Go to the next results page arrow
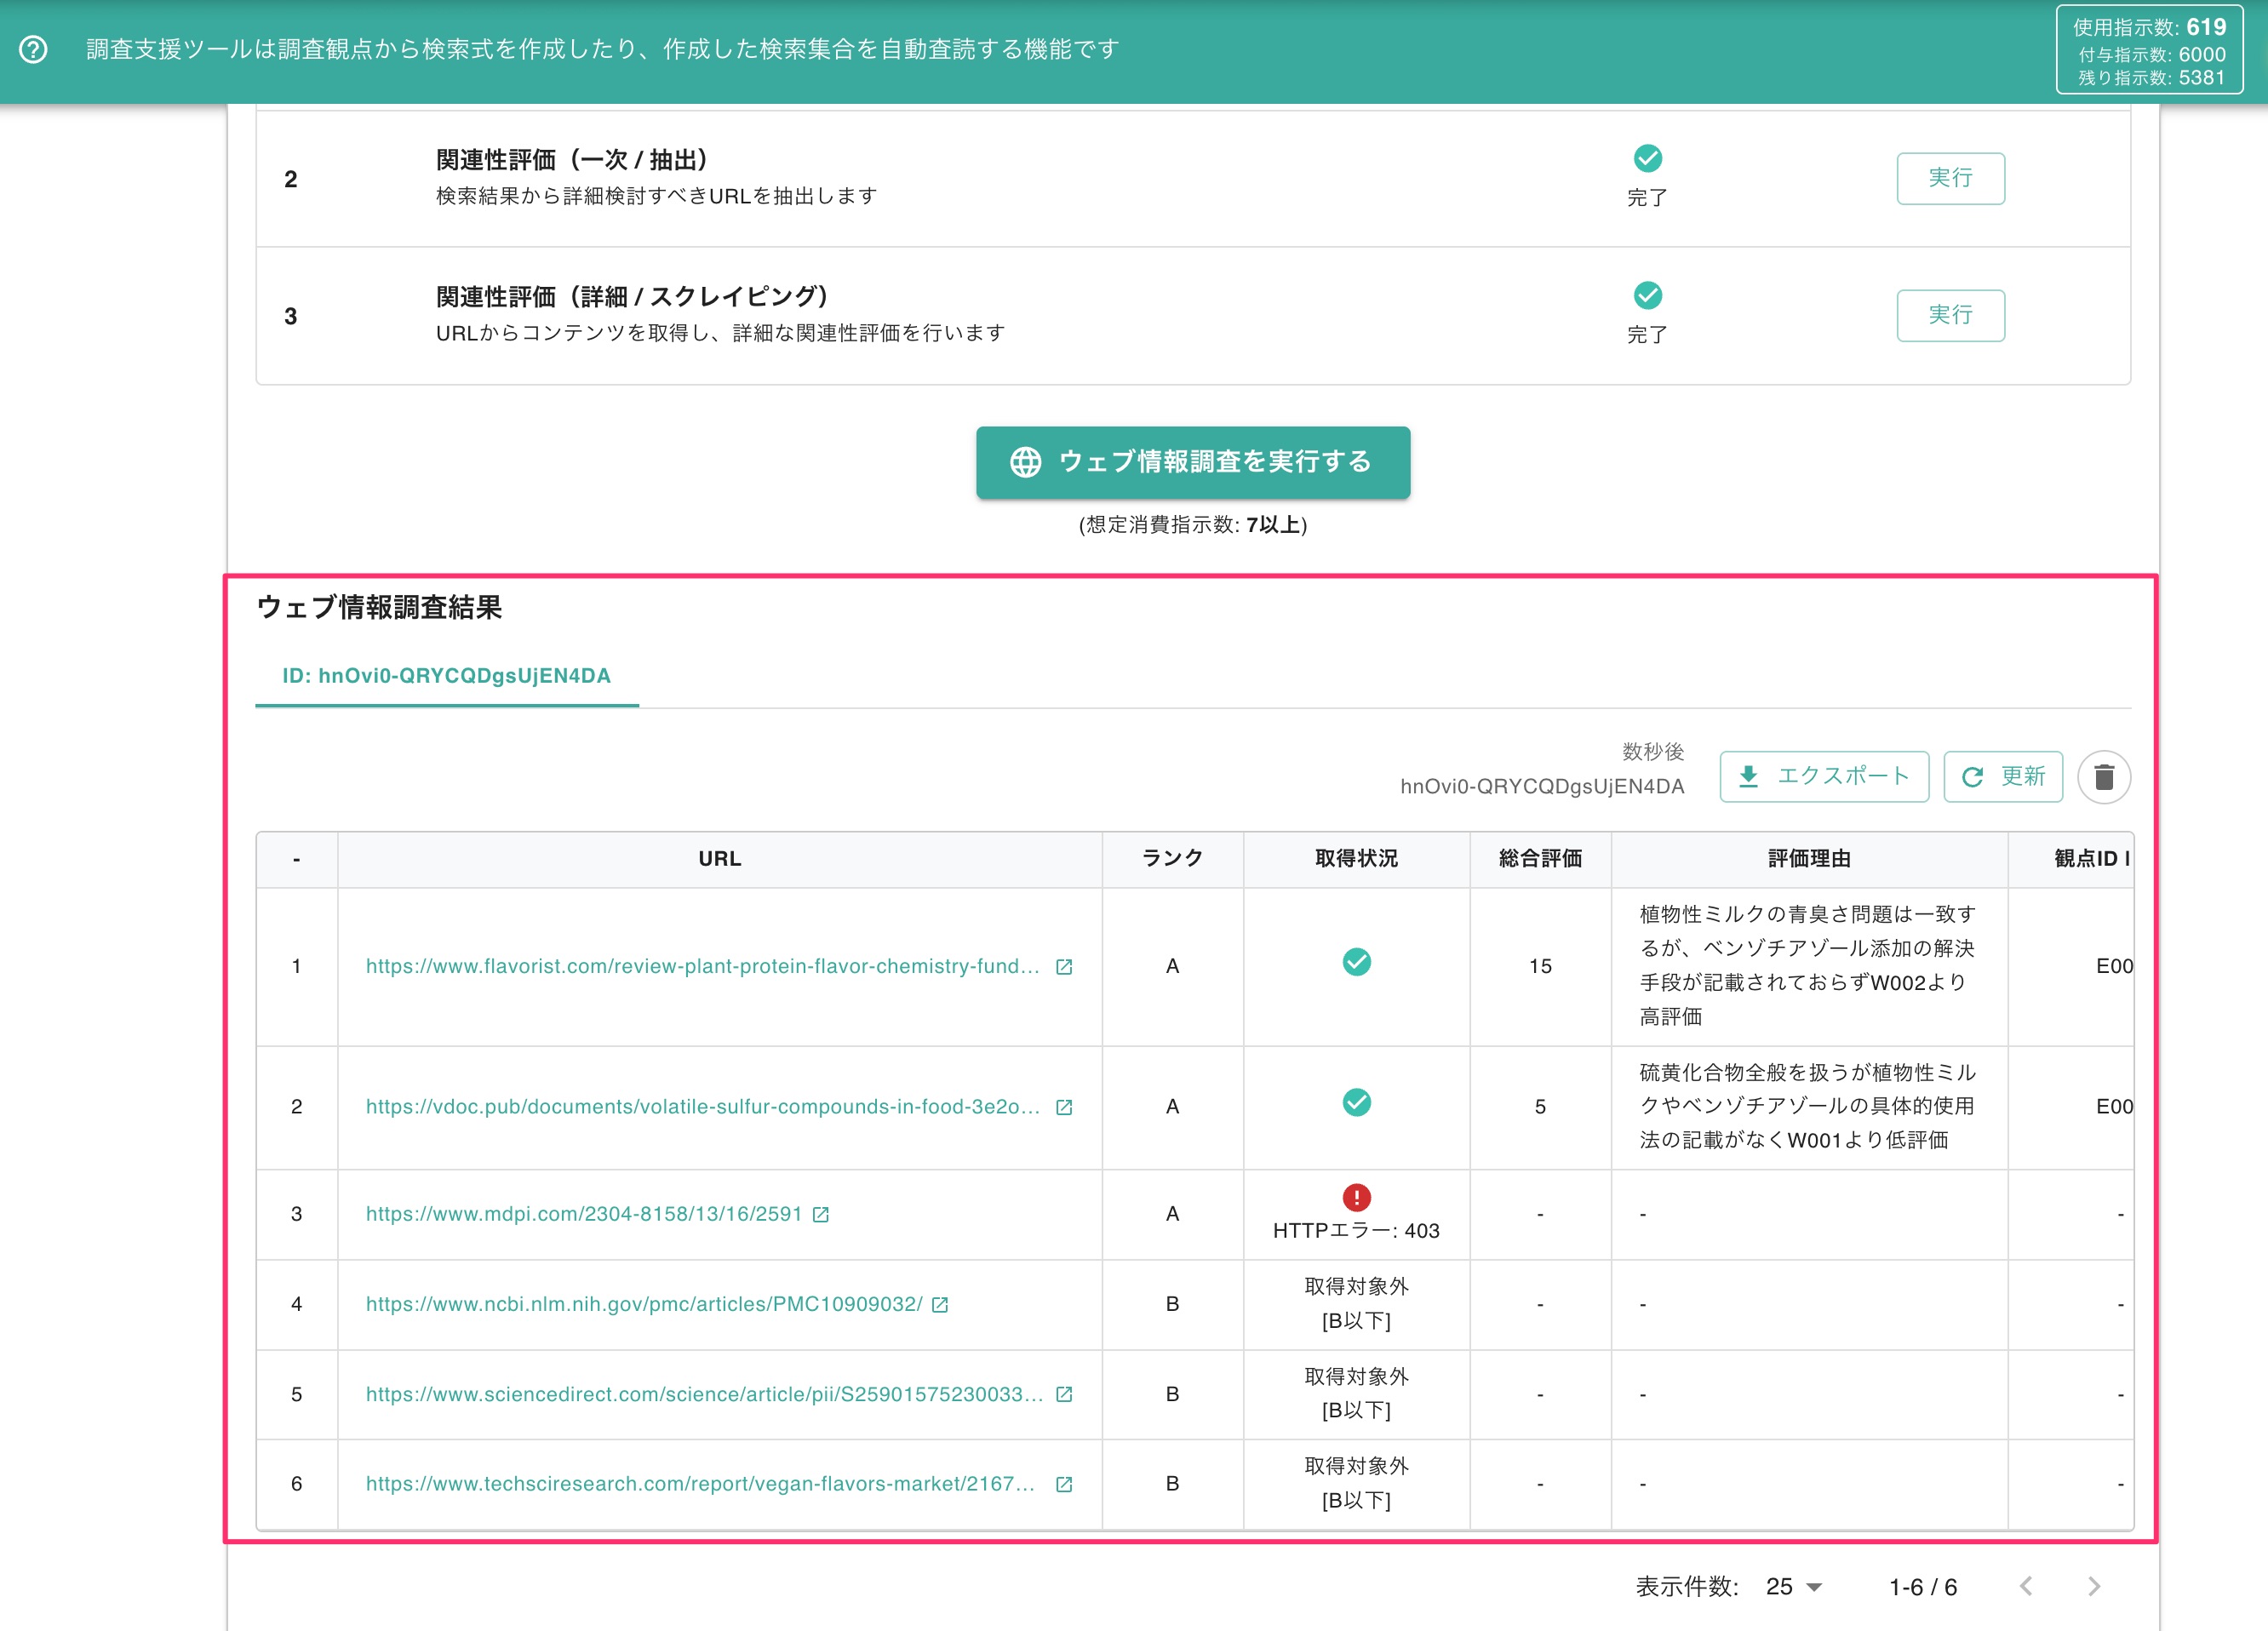 2094,1586
